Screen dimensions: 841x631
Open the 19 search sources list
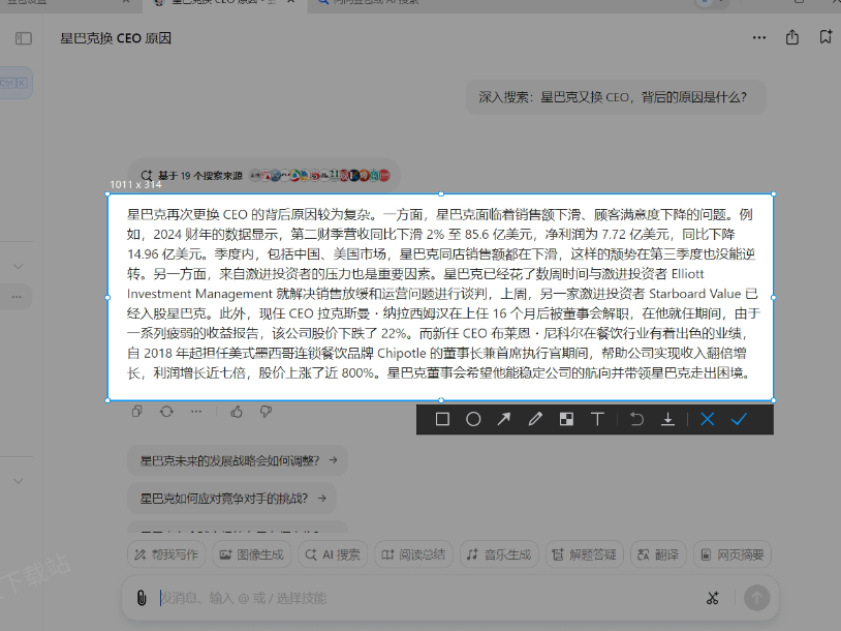(265, 175)
